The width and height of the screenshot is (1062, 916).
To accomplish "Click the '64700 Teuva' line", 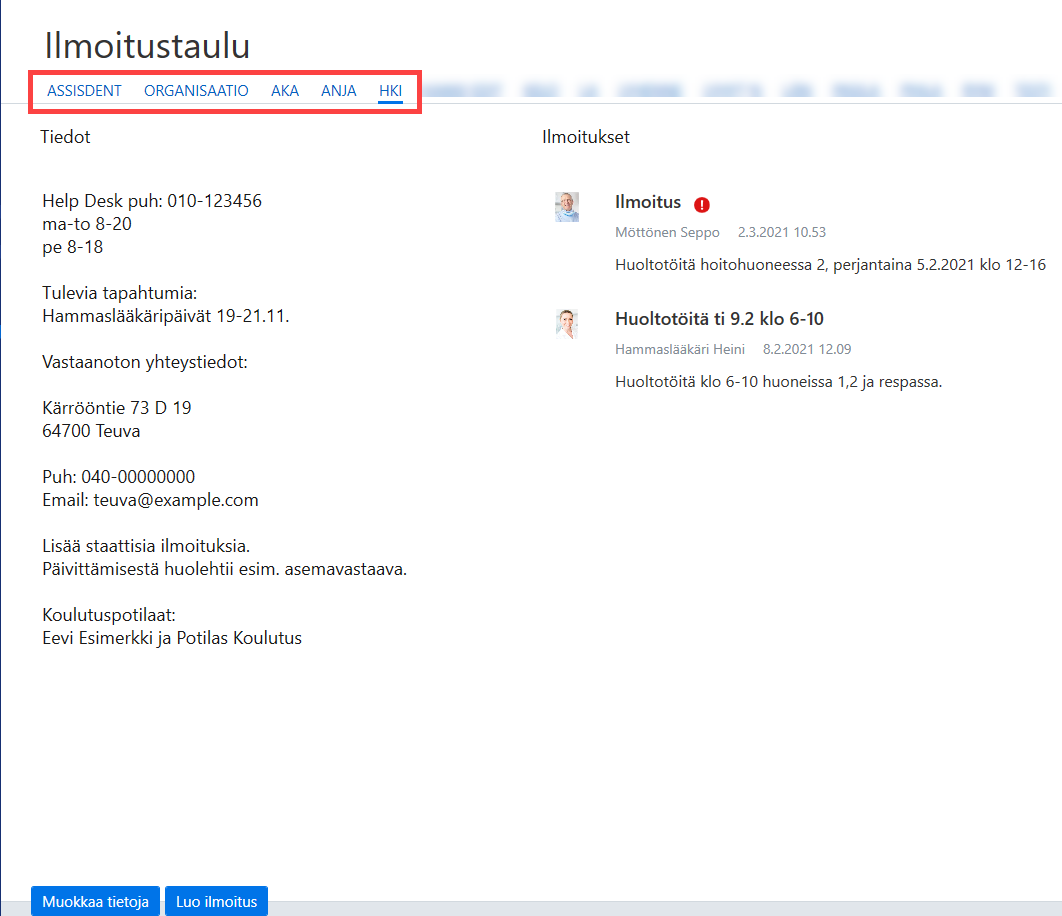I will pos(91,431).
